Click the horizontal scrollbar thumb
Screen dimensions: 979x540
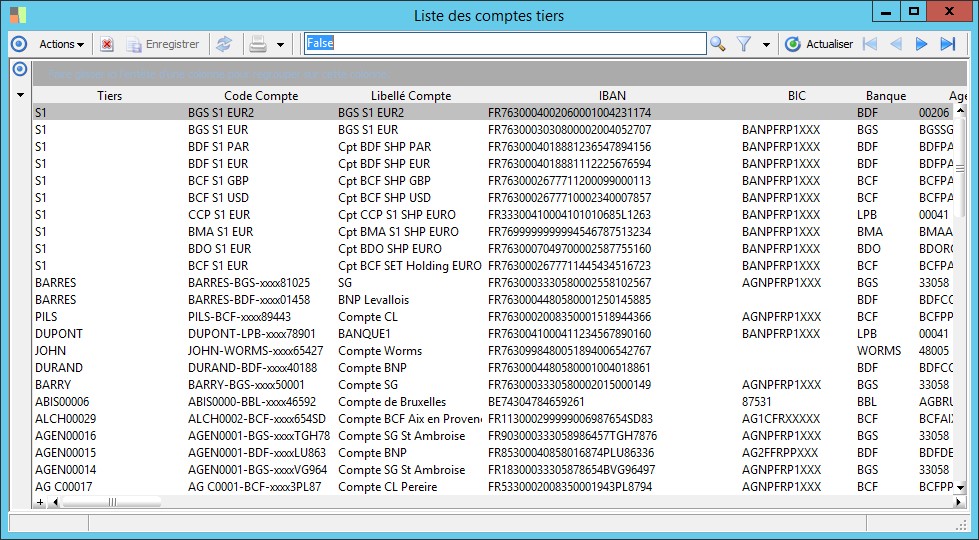coord(112,502)
